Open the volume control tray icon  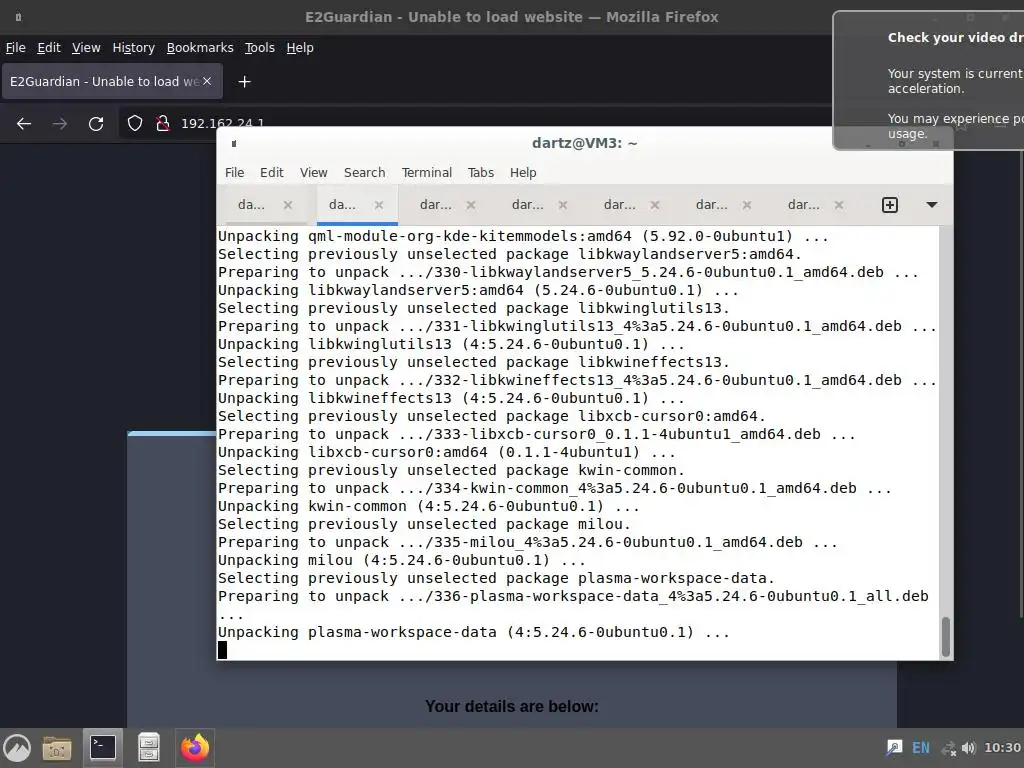(x=969, y=748)
